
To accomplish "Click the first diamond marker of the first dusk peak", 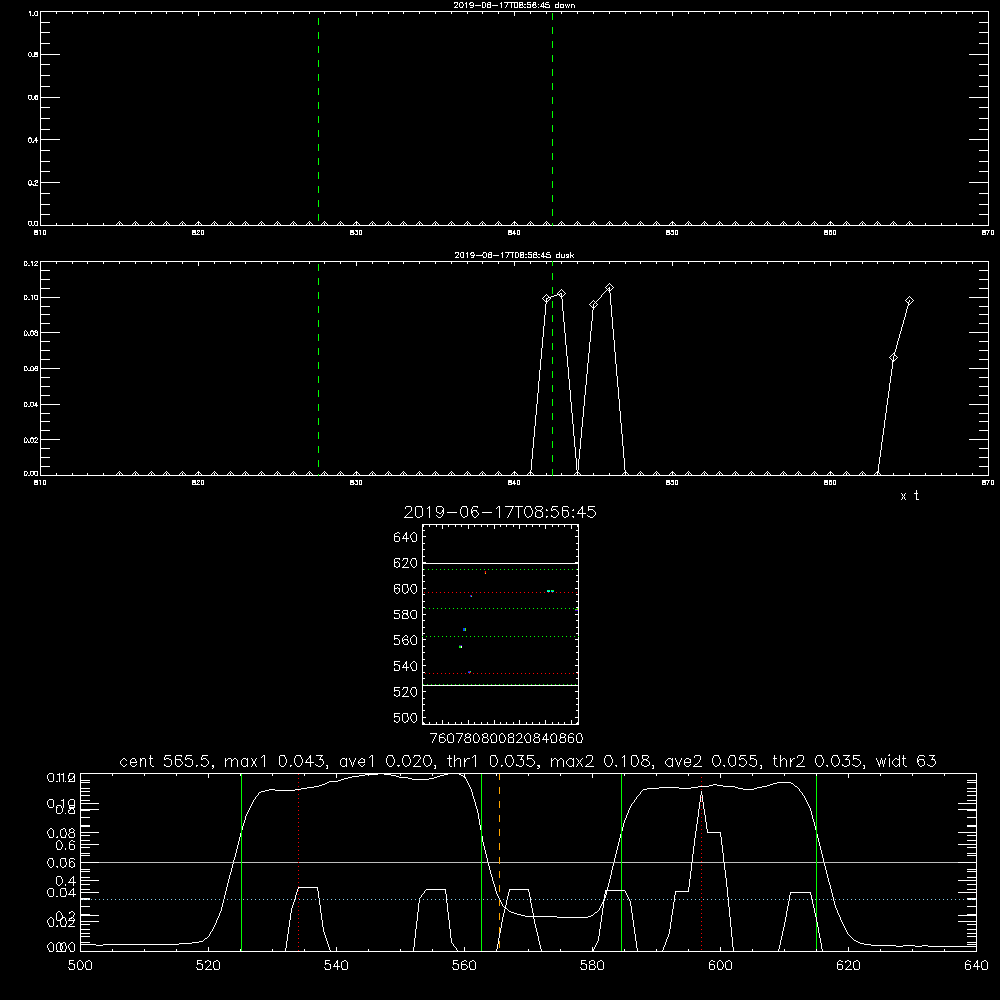I will 546,298.
